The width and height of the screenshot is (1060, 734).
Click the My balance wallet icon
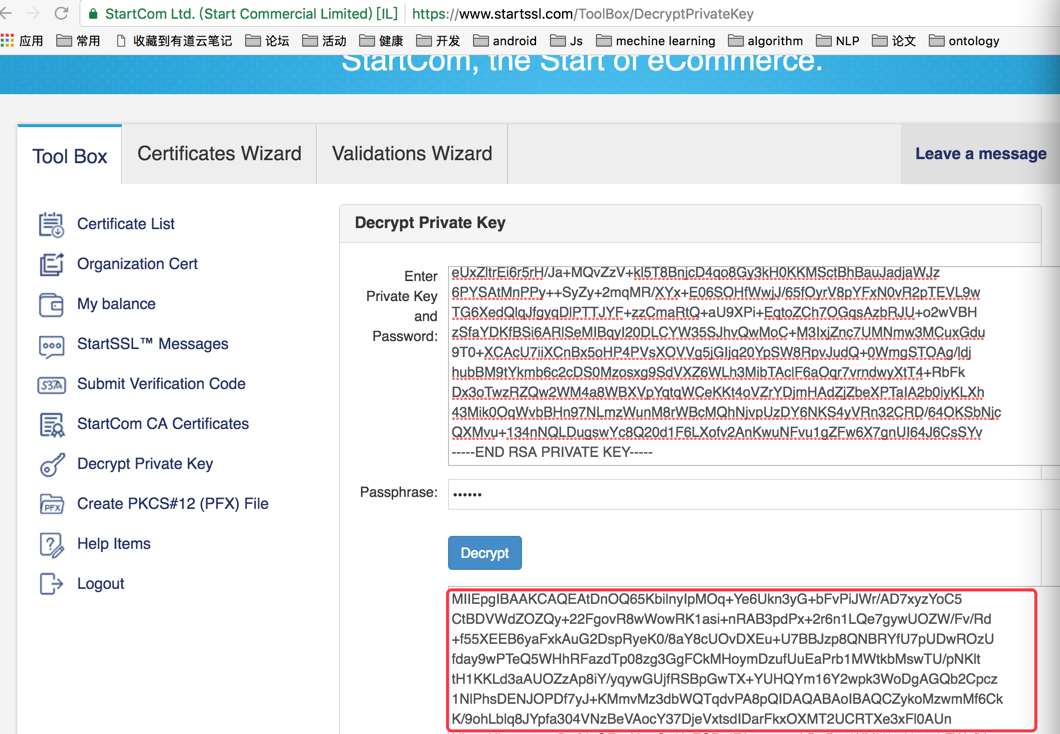click(51, 305)
